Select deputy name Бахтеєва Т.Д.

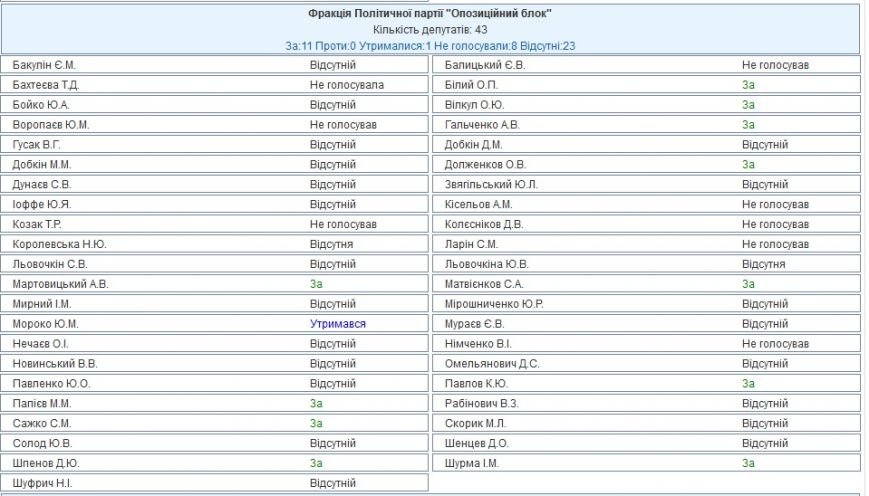tap(45, 85)
